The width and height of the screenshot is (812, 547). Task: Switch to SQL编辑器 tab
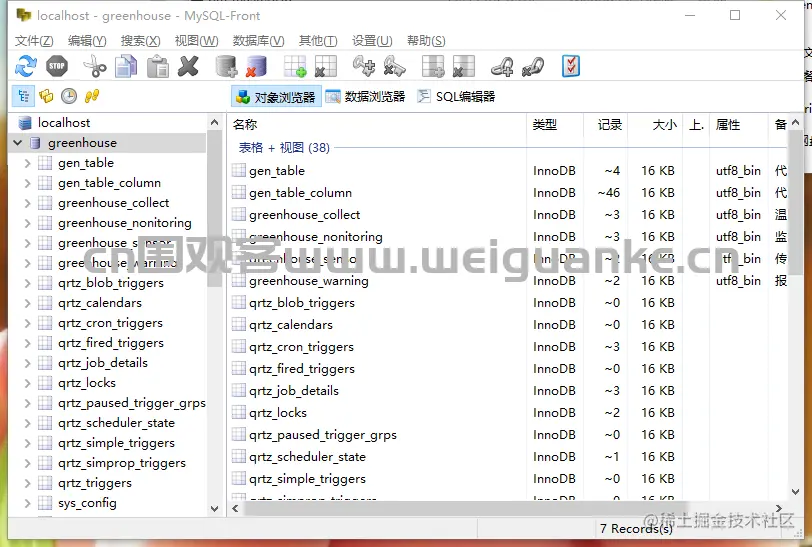(x=457, y=97)
